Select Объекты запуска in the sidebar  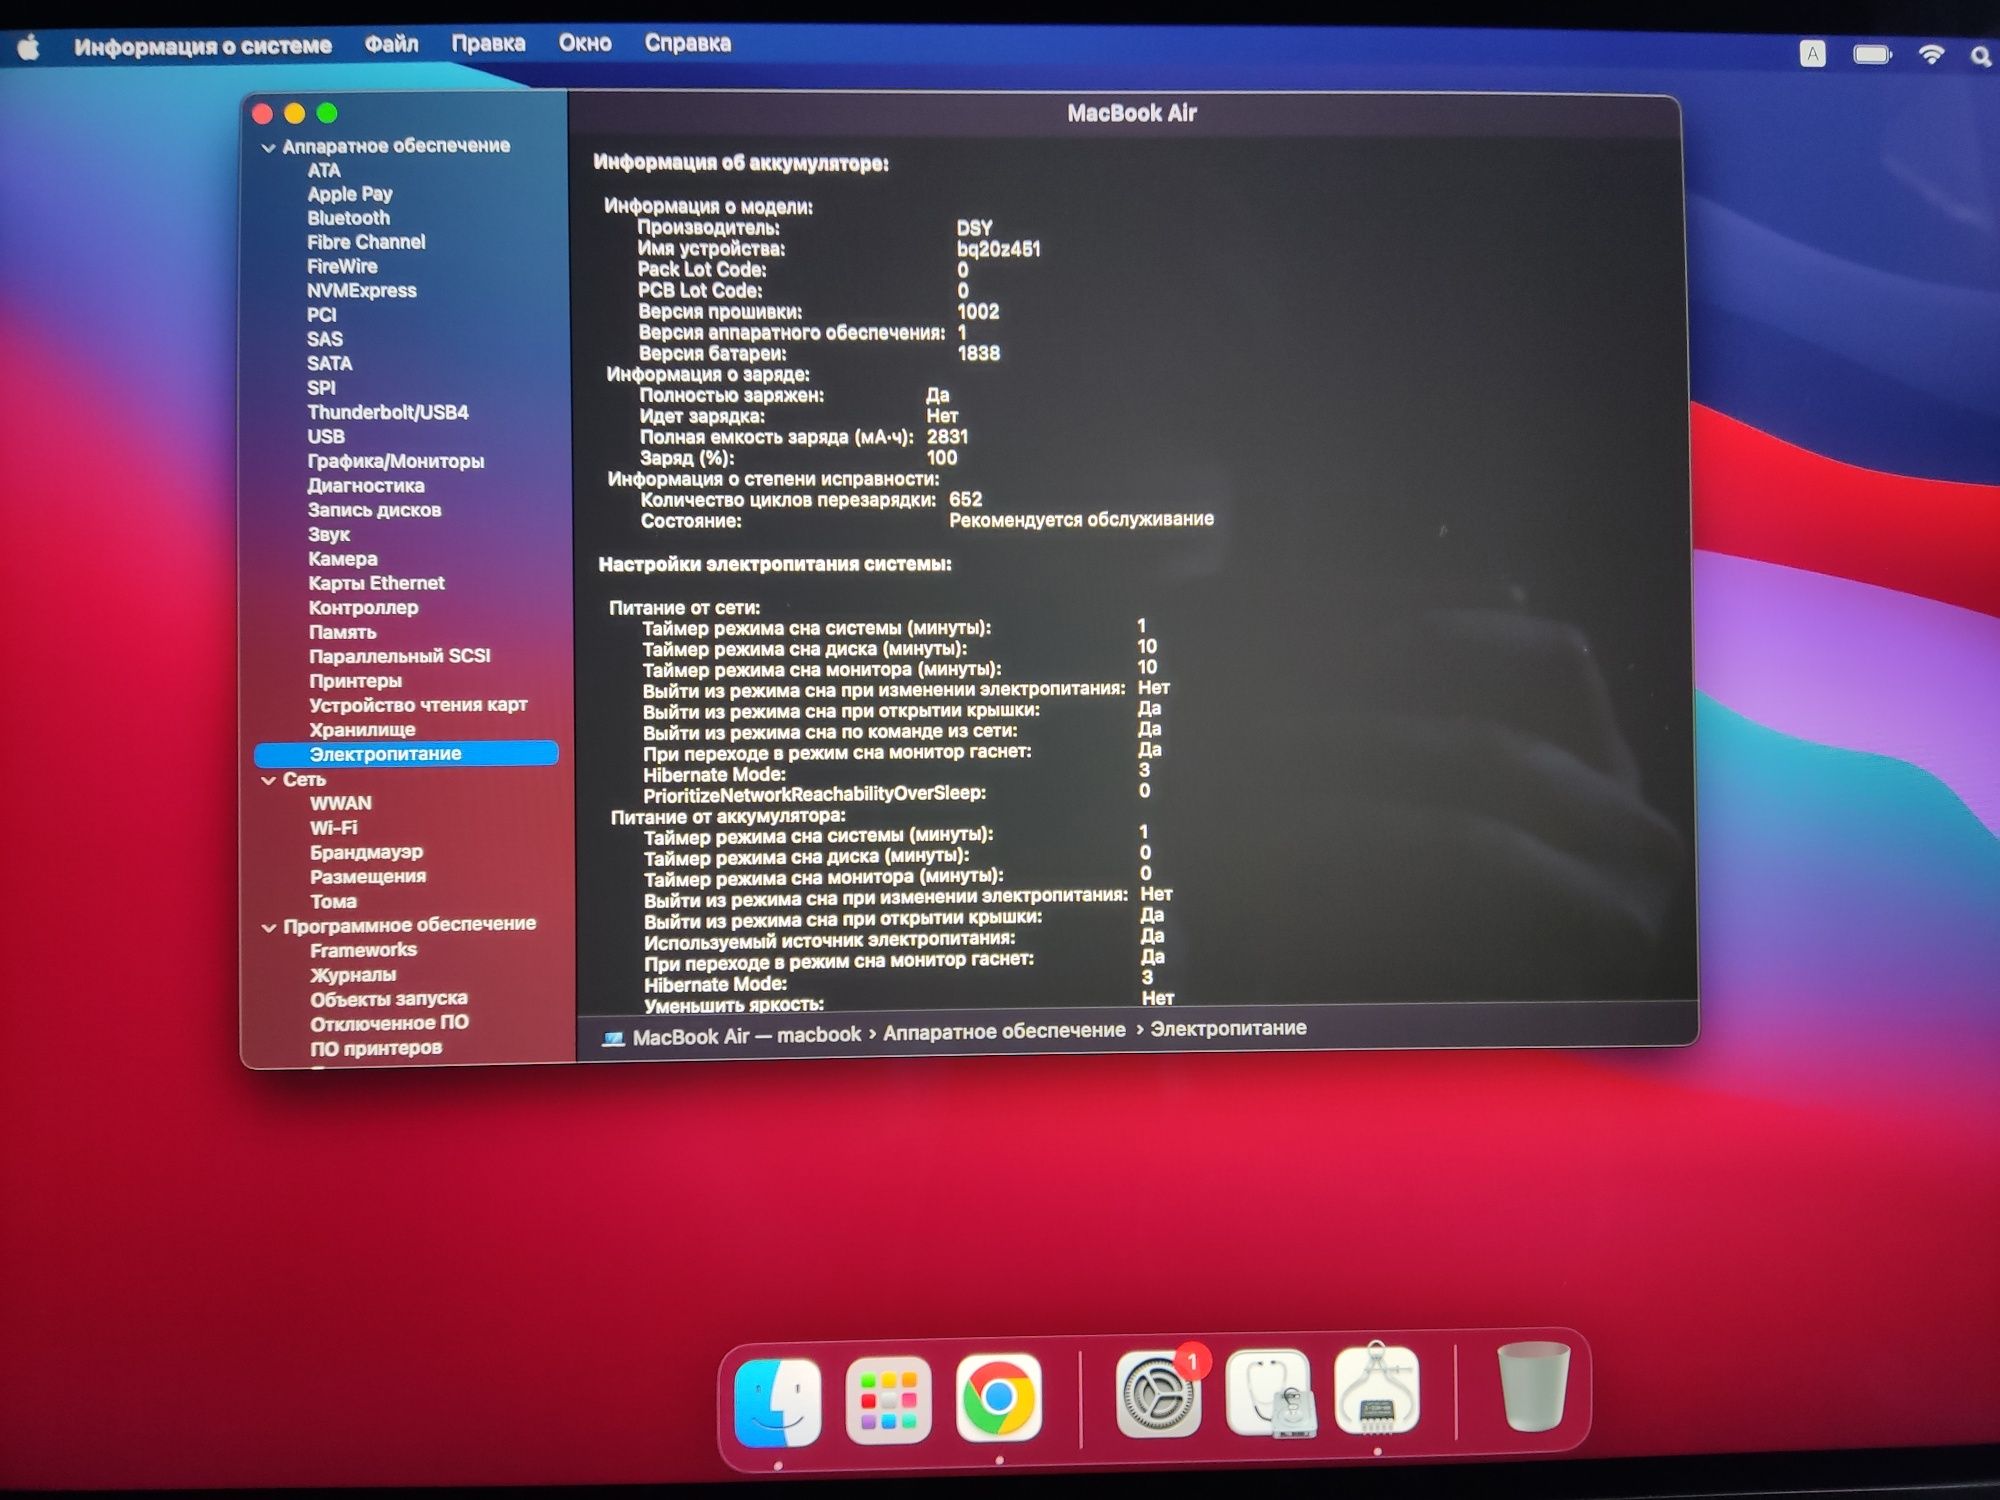point(389,999)
